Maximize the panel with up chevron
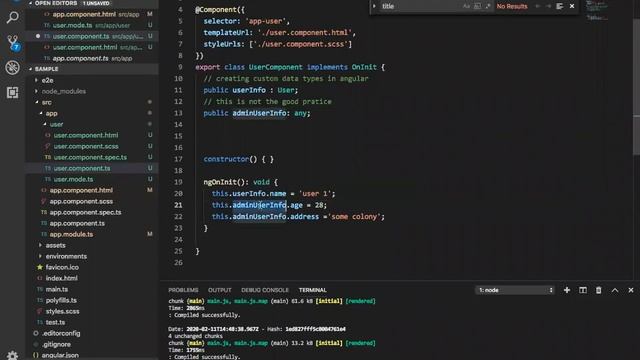The height and width of the screenshot is (360, 640). [x=615, y=290]
